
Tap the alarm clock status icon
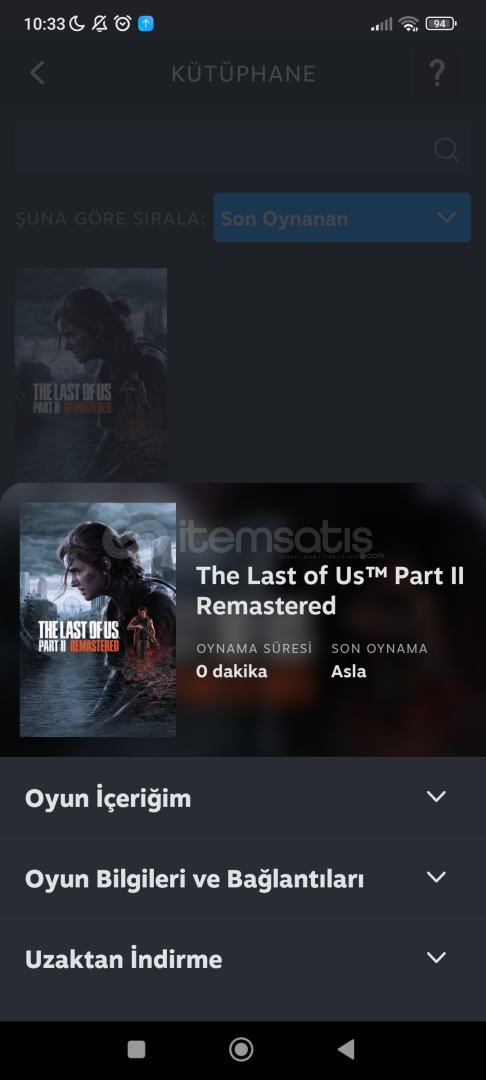123,23
